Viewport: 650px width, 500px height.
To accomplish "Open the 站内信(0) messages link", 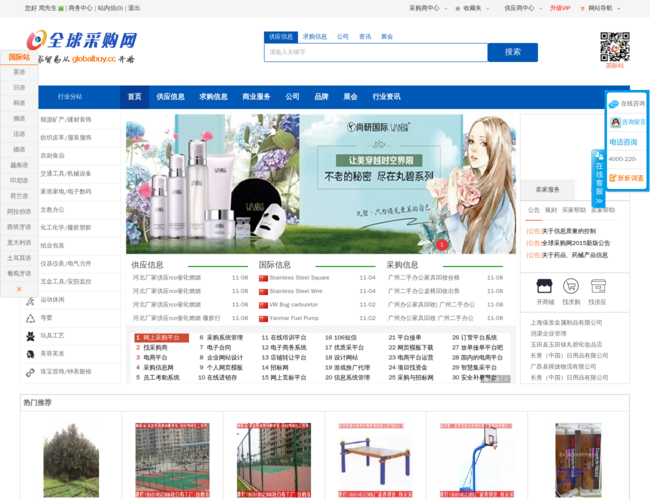I will (x=110, y=8).
